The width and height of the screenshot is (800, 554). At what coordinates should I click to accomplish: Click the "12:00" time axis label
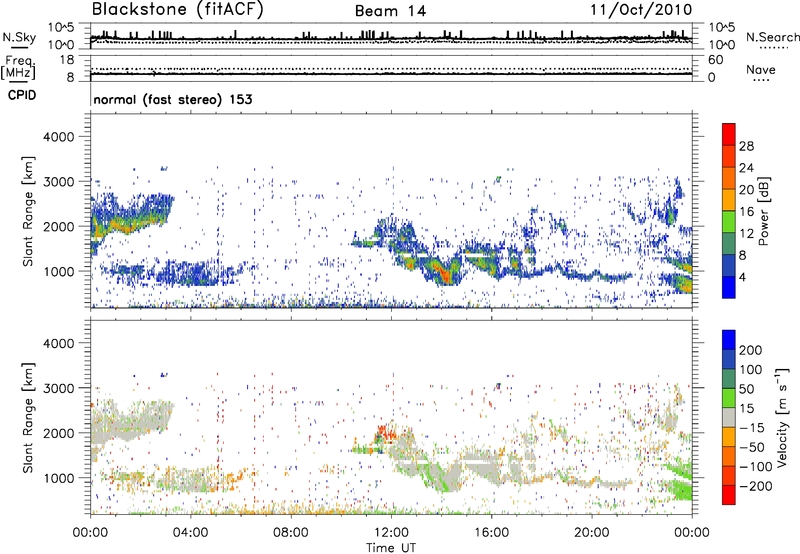point(392,533)
